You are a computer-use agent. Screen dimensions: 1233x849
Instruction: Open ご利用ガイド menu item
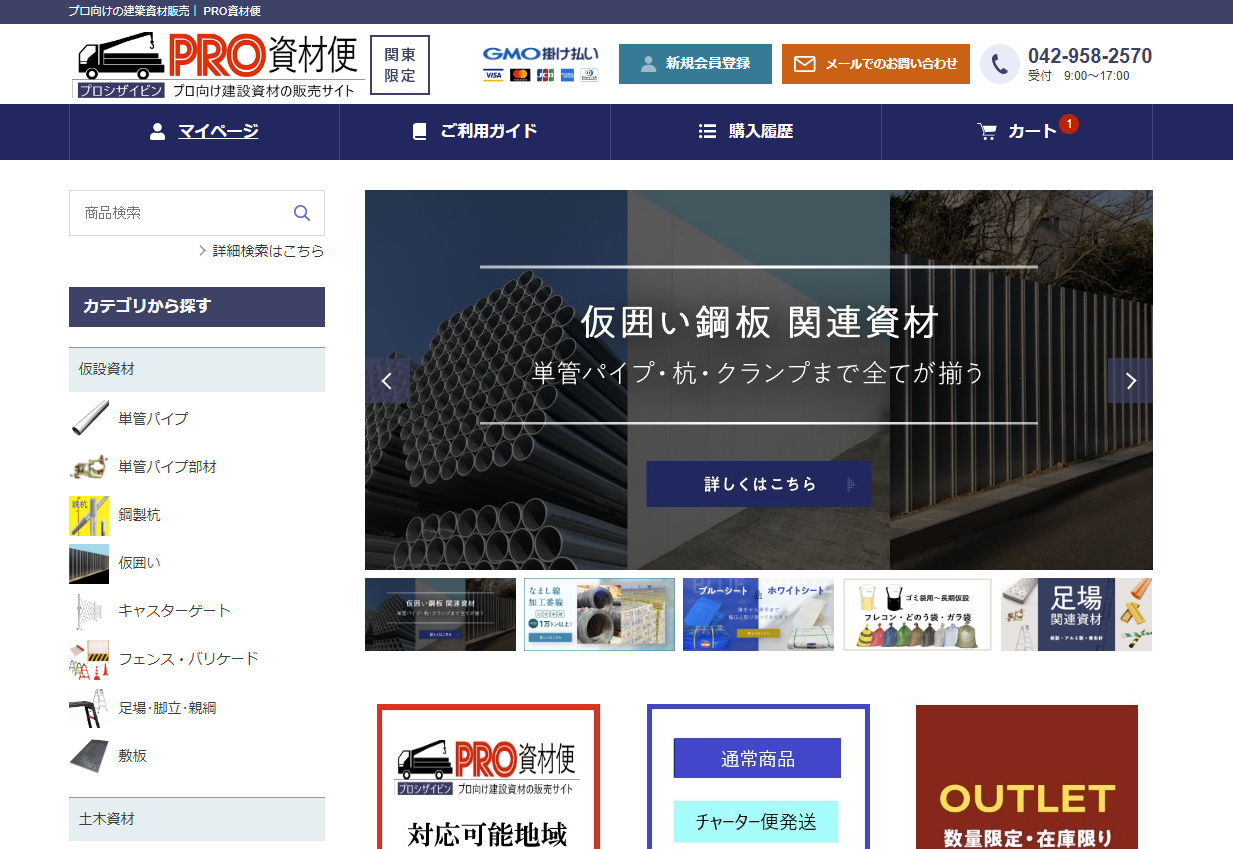coord(475,132)
